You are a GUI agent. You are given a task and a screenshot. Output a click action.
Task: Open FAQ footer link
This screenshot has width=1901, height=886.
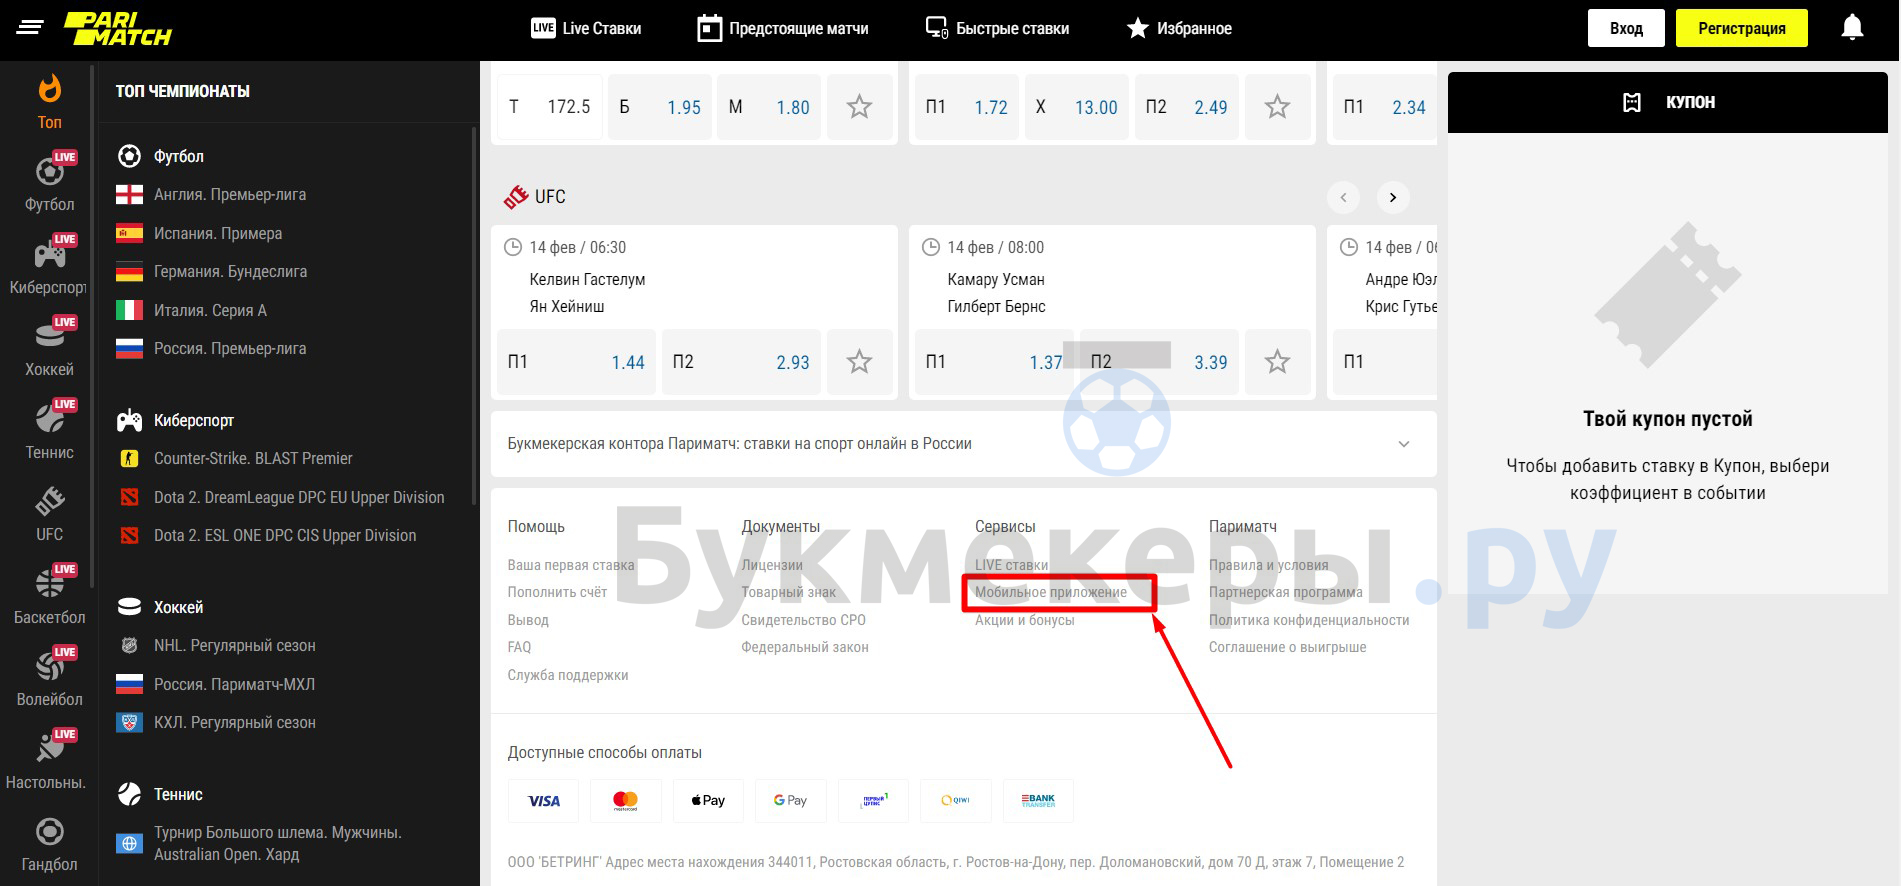(x=519, y=647)
